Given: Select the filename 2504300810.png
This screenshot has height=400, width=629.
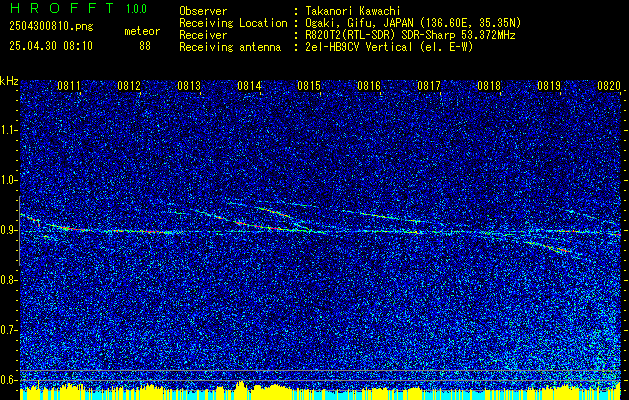Looking at the screenshot, I should [51, 26].
